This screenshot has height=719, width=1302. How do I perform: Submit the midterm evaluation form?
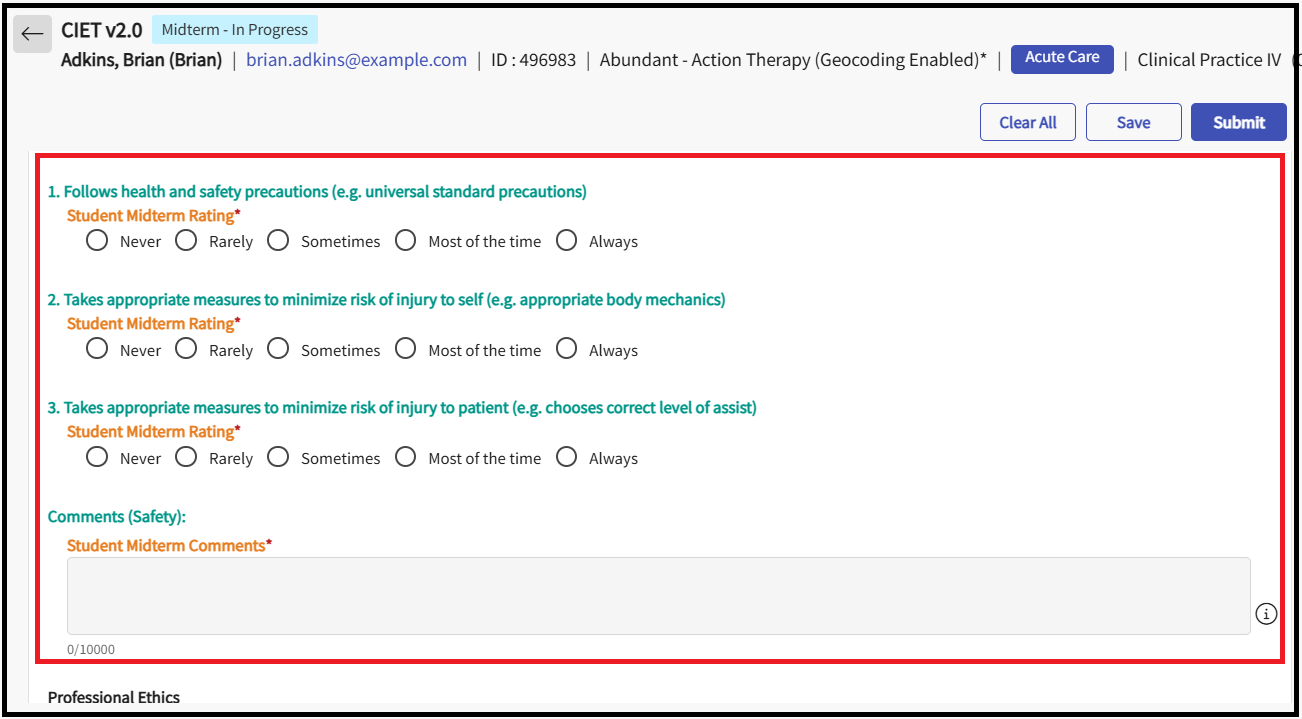click(x=1238, y=122)
